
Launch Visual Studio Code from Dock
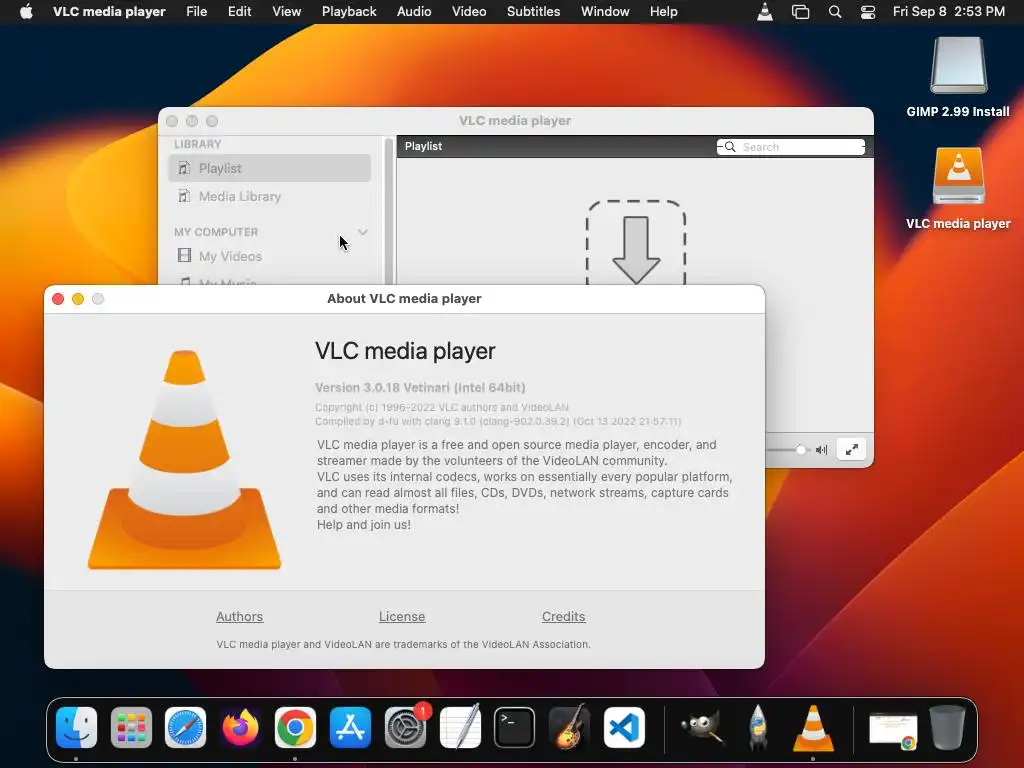[624, 727]
